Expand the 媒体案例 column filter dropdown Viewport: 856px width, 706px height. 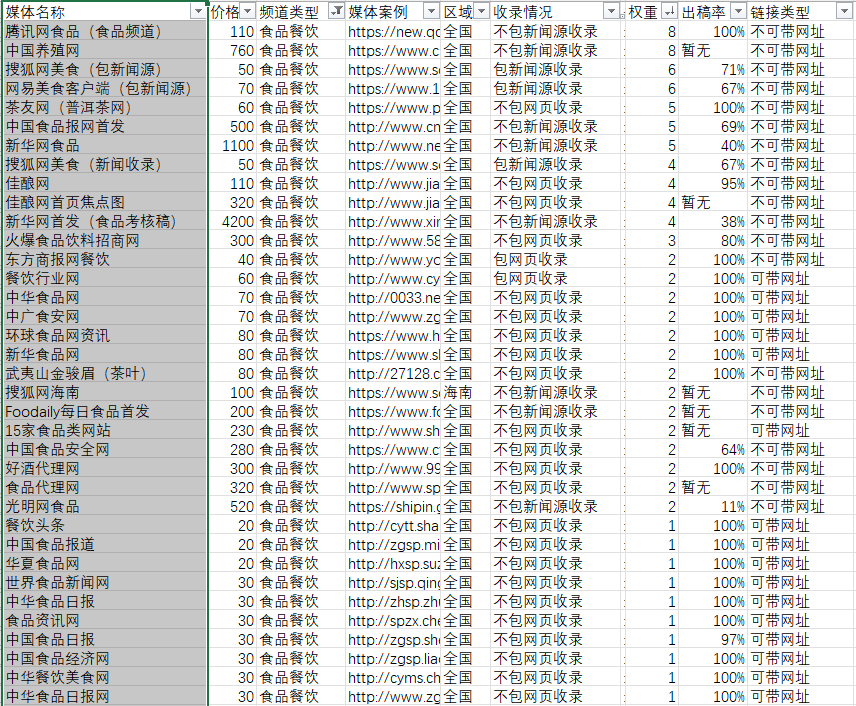[431, 11]
